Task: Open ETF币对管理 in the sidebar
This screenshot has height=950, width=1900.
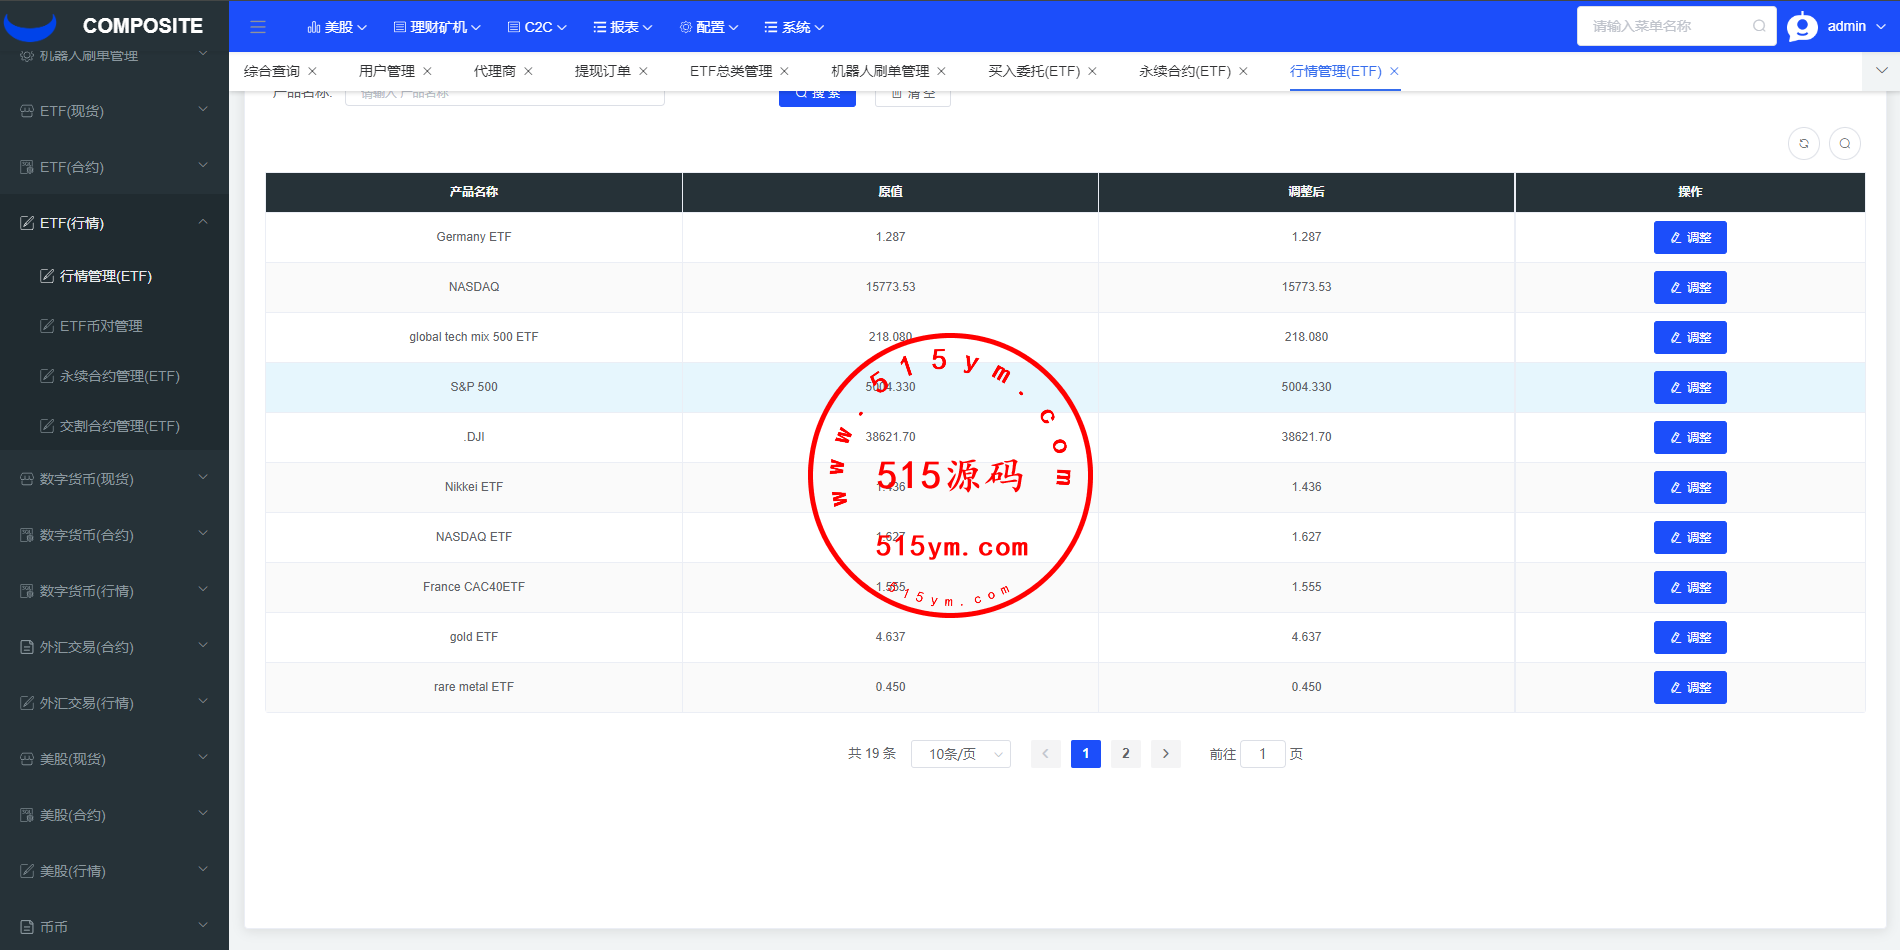Action: coord(101,326)
